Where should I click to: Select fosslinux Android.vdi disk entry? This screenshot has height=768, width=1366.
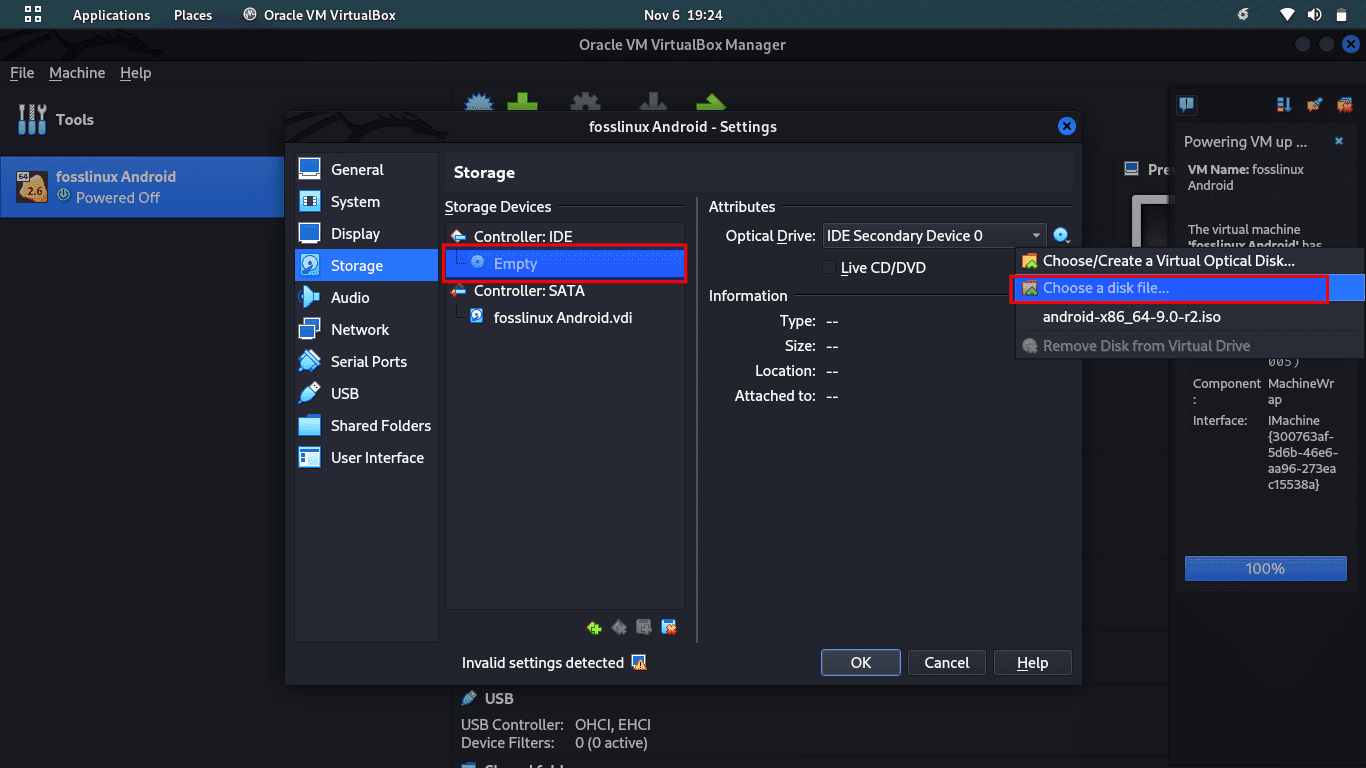[x=563, y=318]
